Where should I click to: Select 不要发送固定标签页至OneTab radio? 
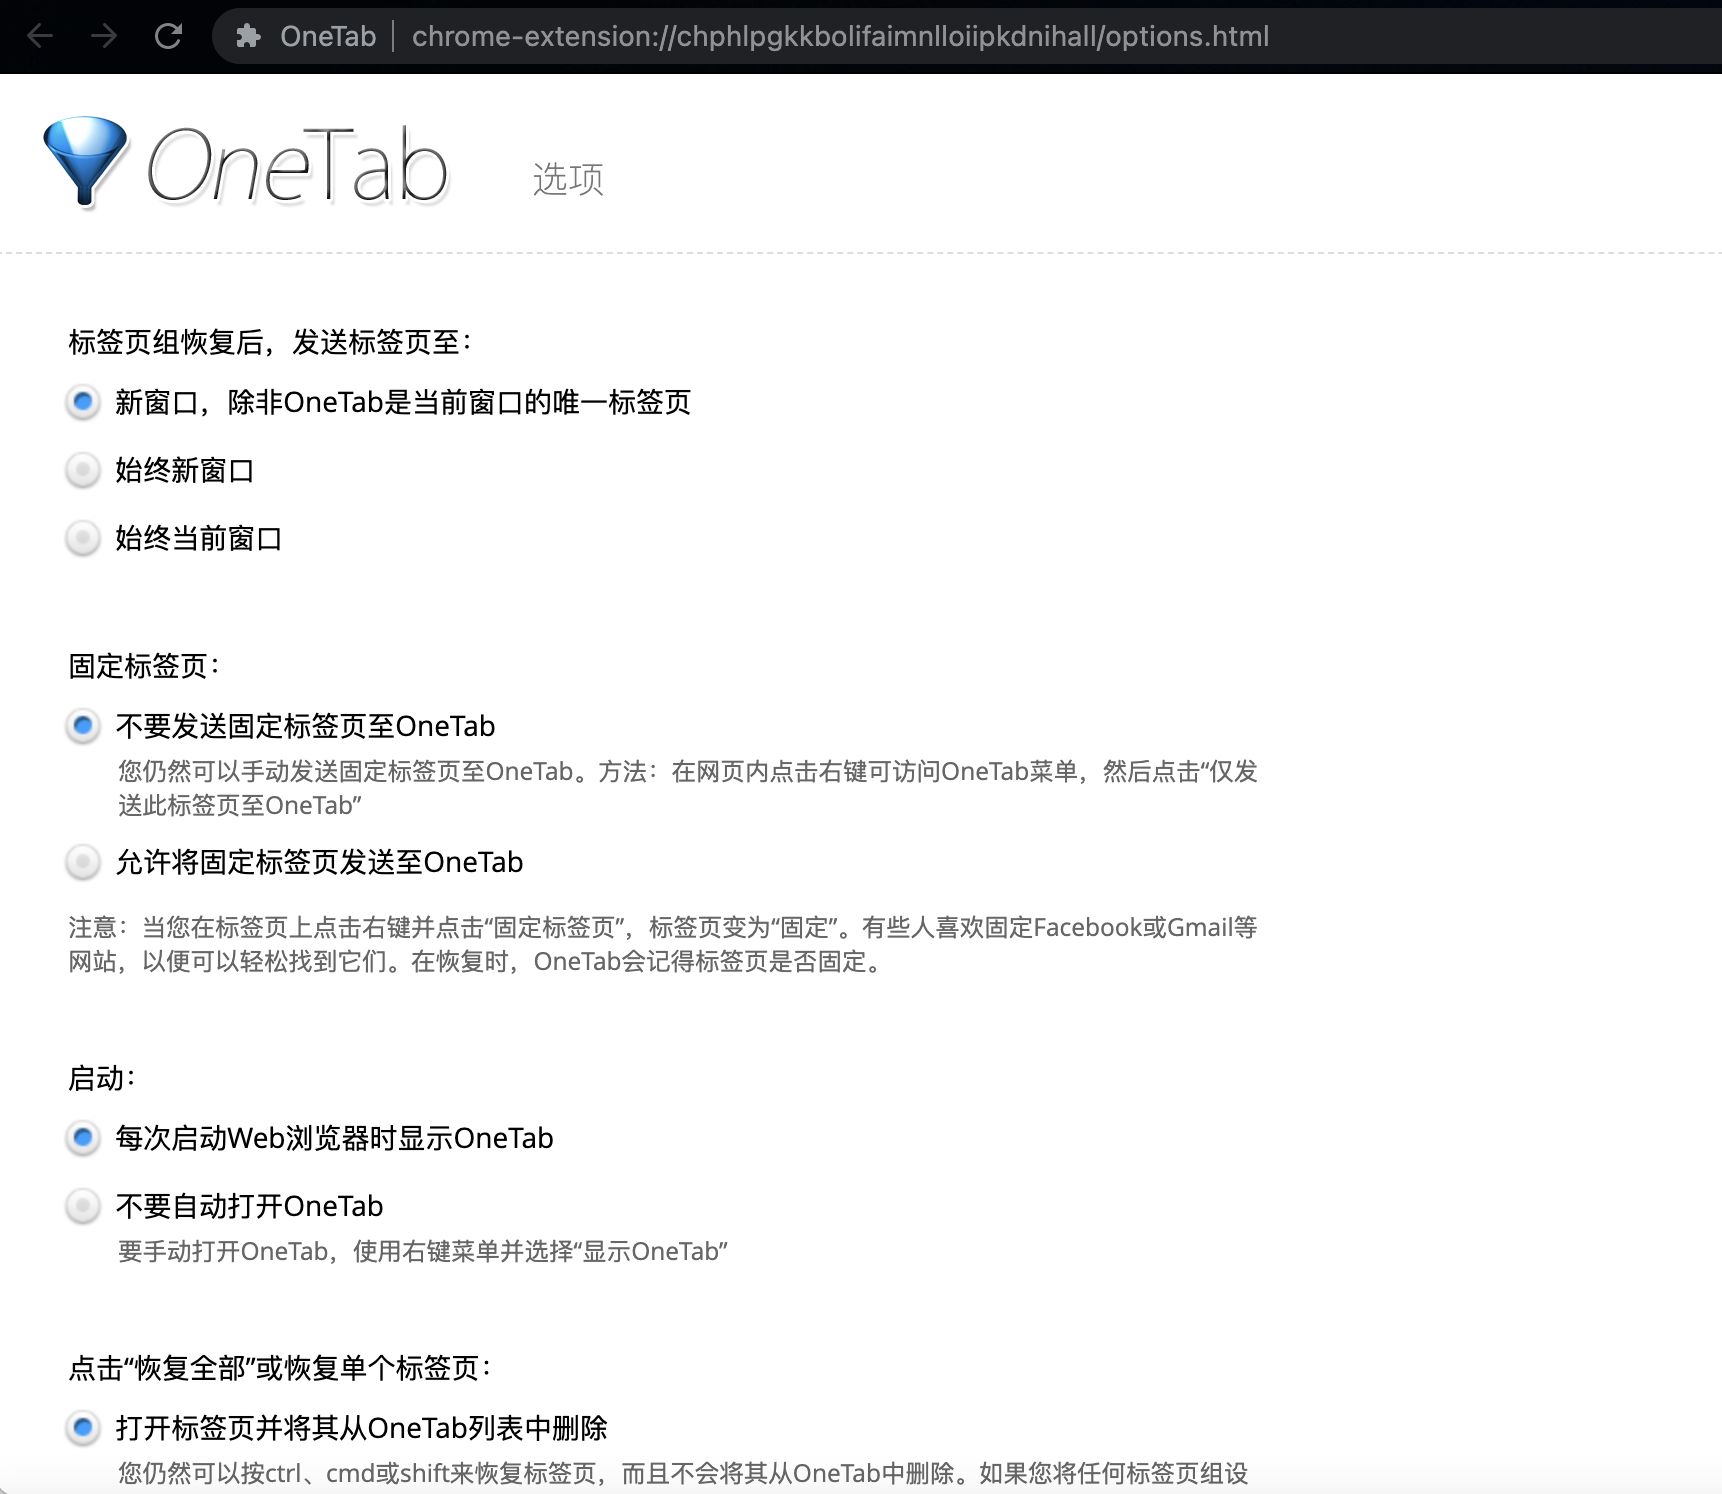pos(83,726)
